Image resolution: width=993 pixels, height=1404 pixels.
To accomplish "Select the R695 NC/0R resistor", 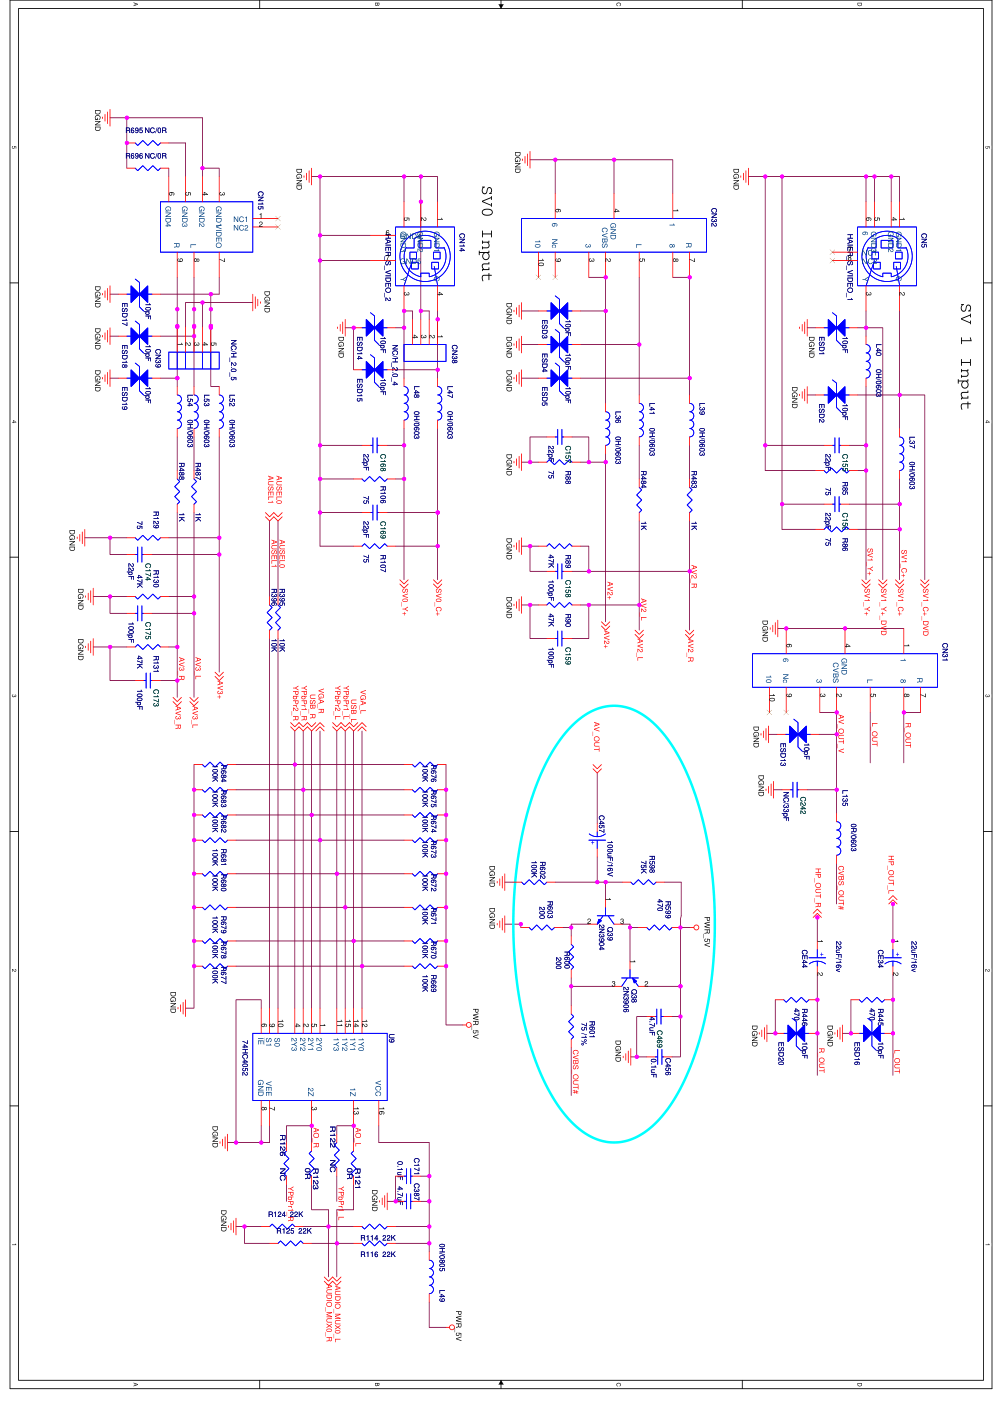I will [147, 143].
